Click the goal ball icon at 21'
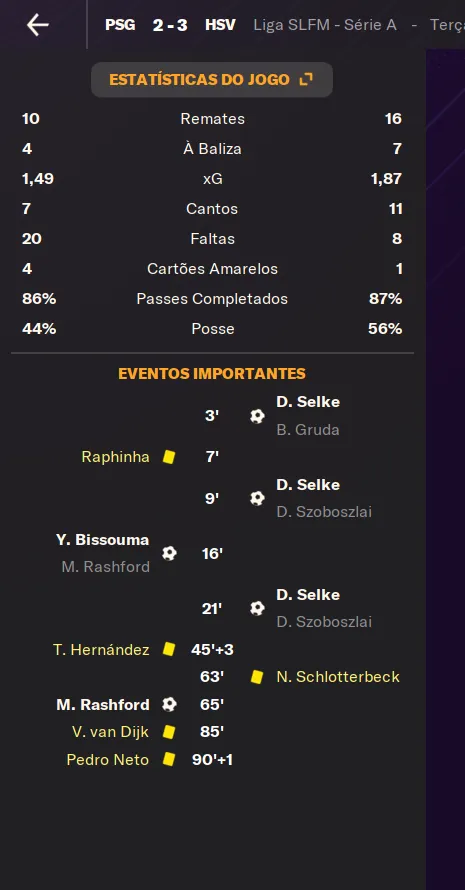Screen dimensions: 465x890 [257, 608]
